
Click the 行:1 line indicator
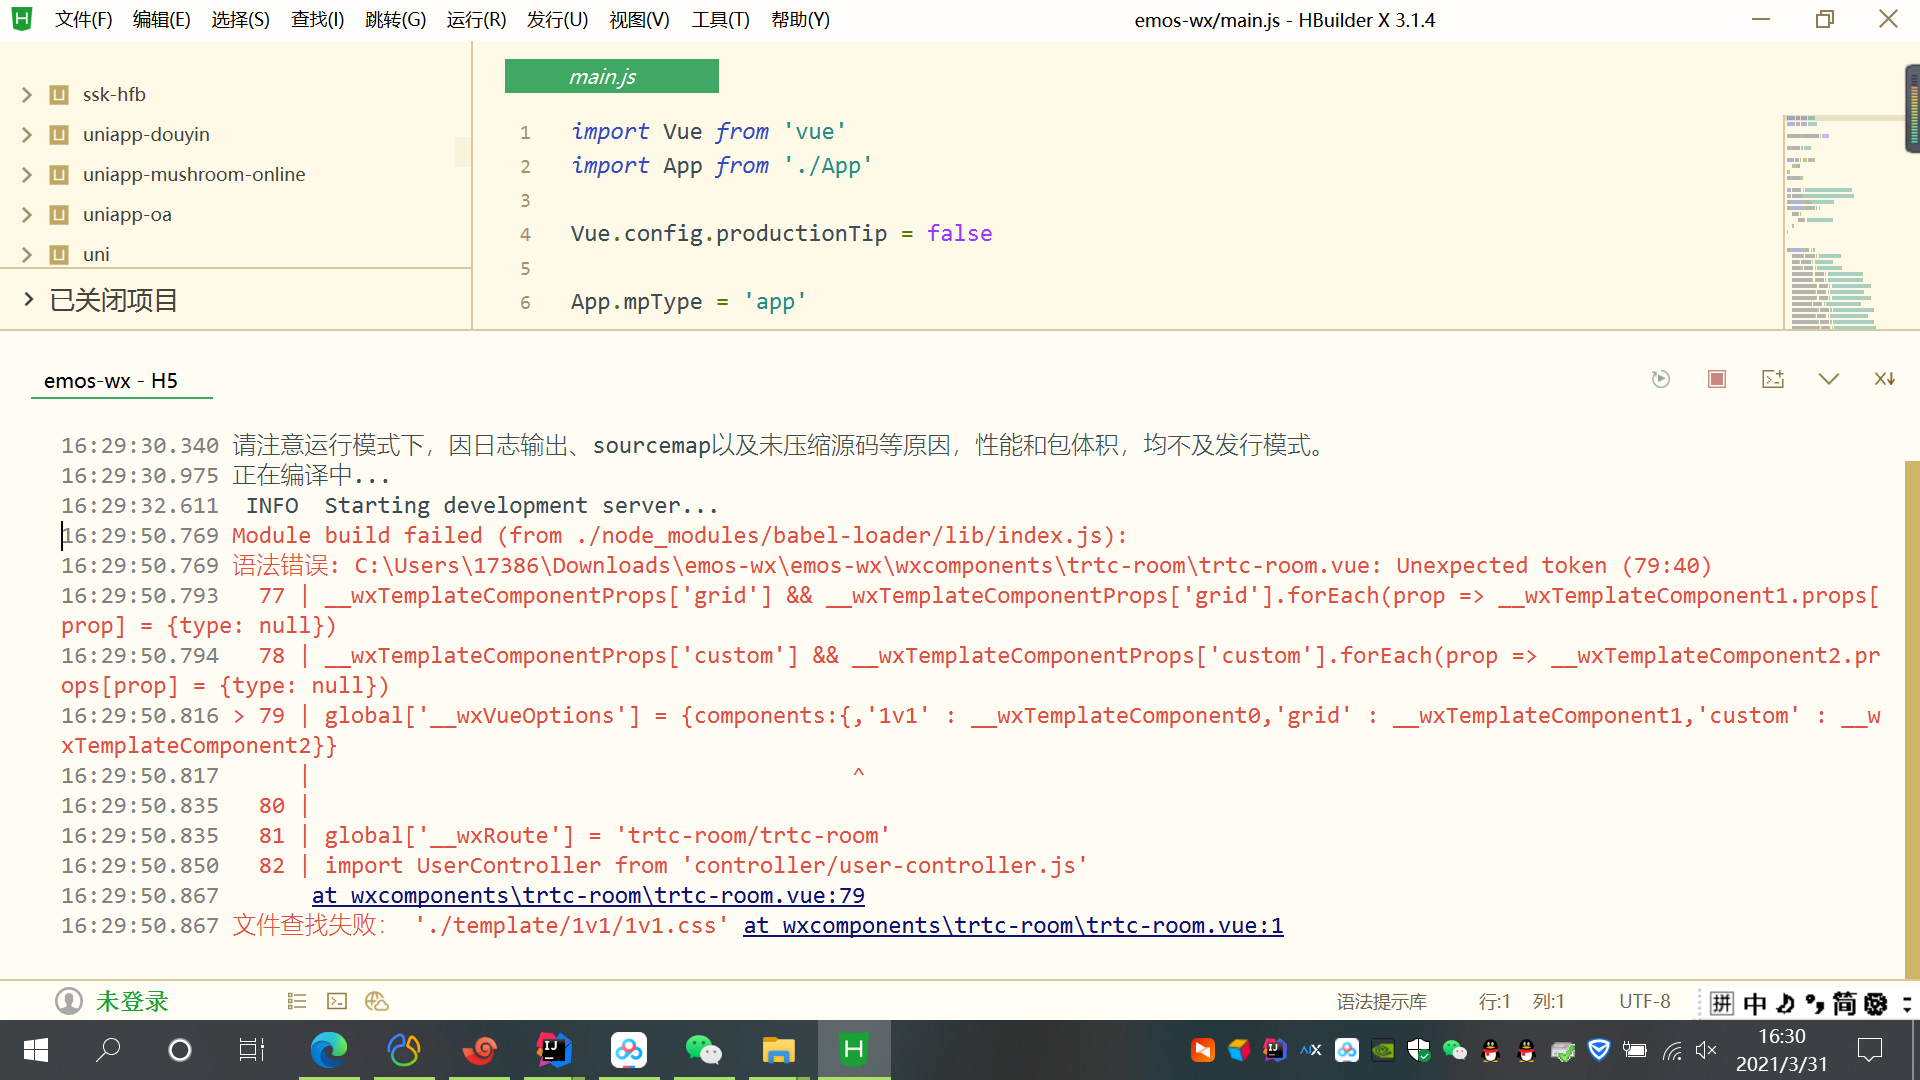point(1494,1001)
